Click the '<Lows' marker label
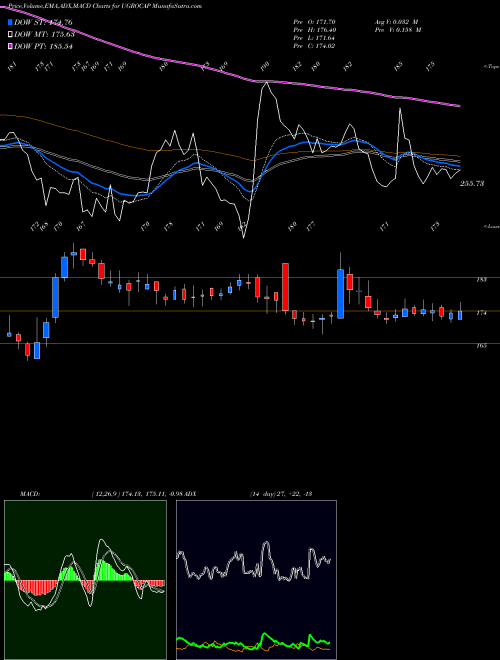Screen dimensions: 500x660 coord(491,226)
